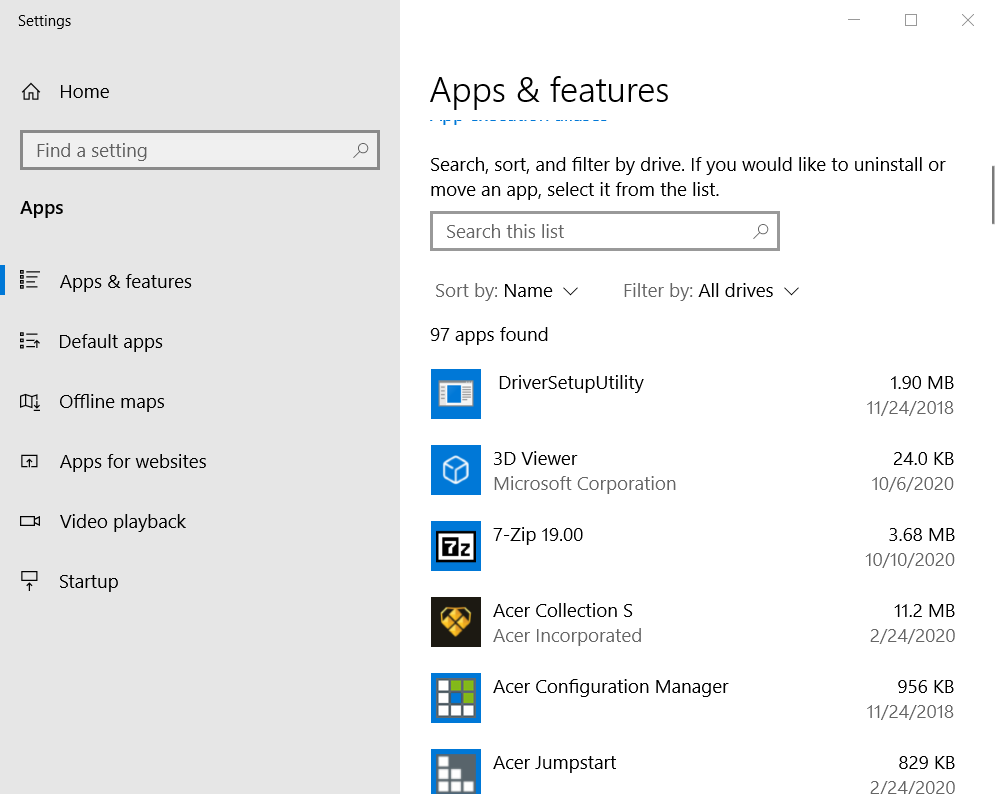Click the Acer Configuration Manager icon

tap(455, 698)
